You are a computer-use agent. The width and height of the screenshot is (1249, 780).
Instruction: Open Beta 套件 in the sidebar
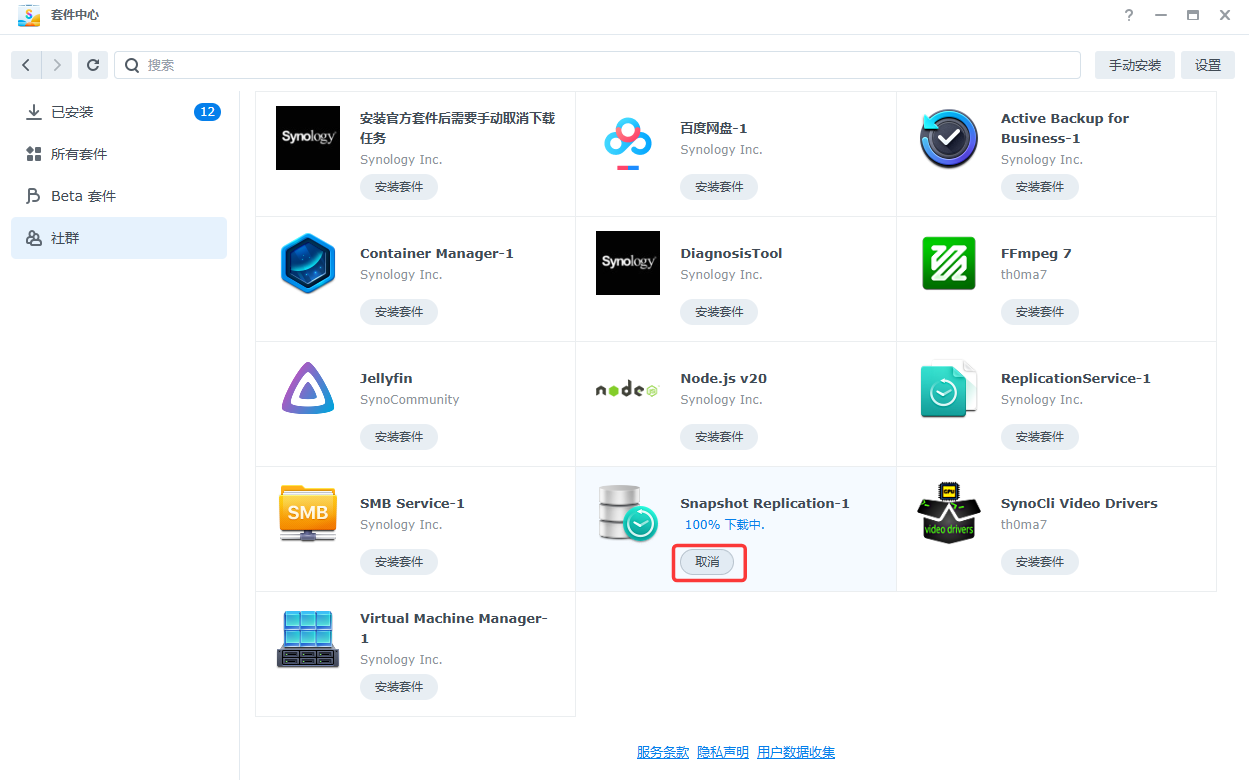[x=83, y=196]
